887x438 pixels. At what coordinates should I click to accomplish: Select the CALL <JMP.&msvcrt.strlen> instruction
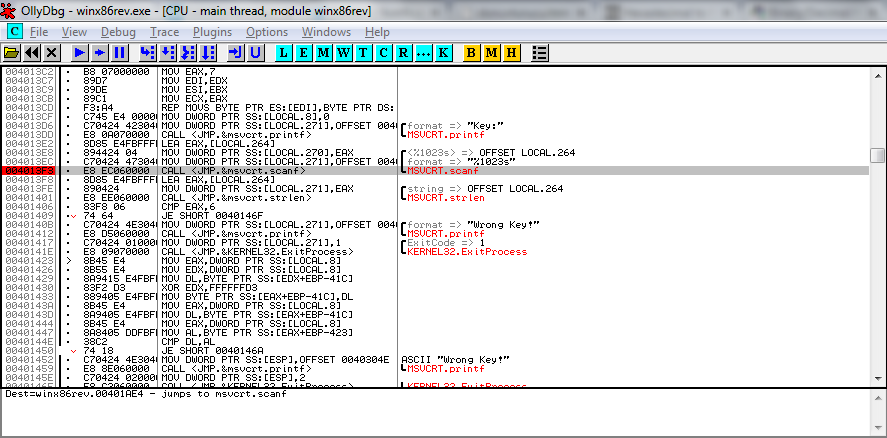[236, 197]
